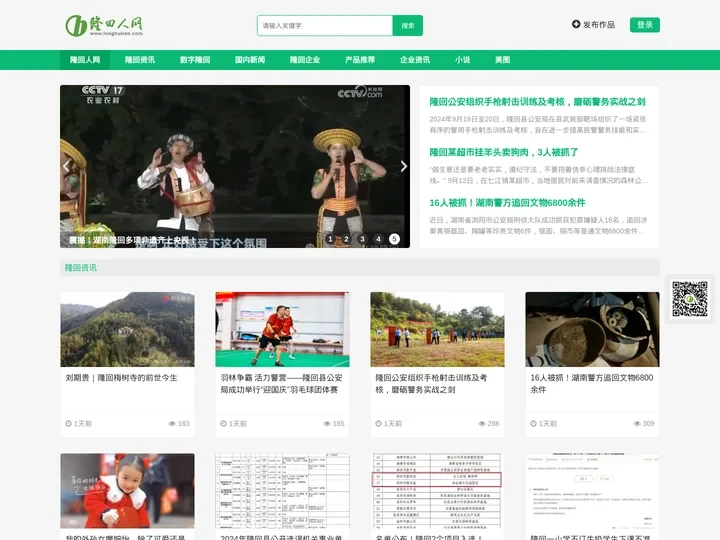Open article 刘期贵｜隆回梅树寺的前世今生
This screenshot has width=720, height=540.
tap(121, 378)
